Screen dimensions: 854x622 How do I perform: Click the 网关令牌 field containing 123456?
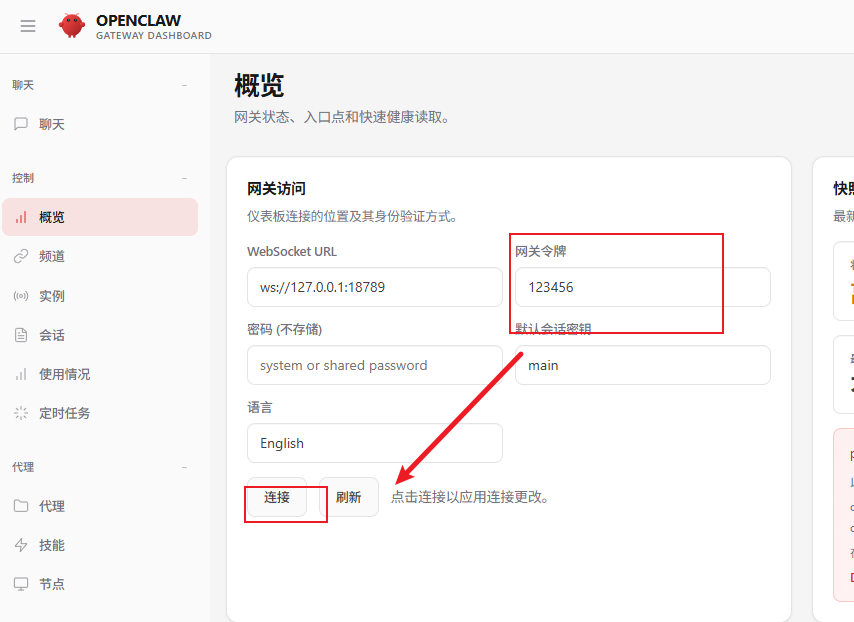(x=642, y=287)
